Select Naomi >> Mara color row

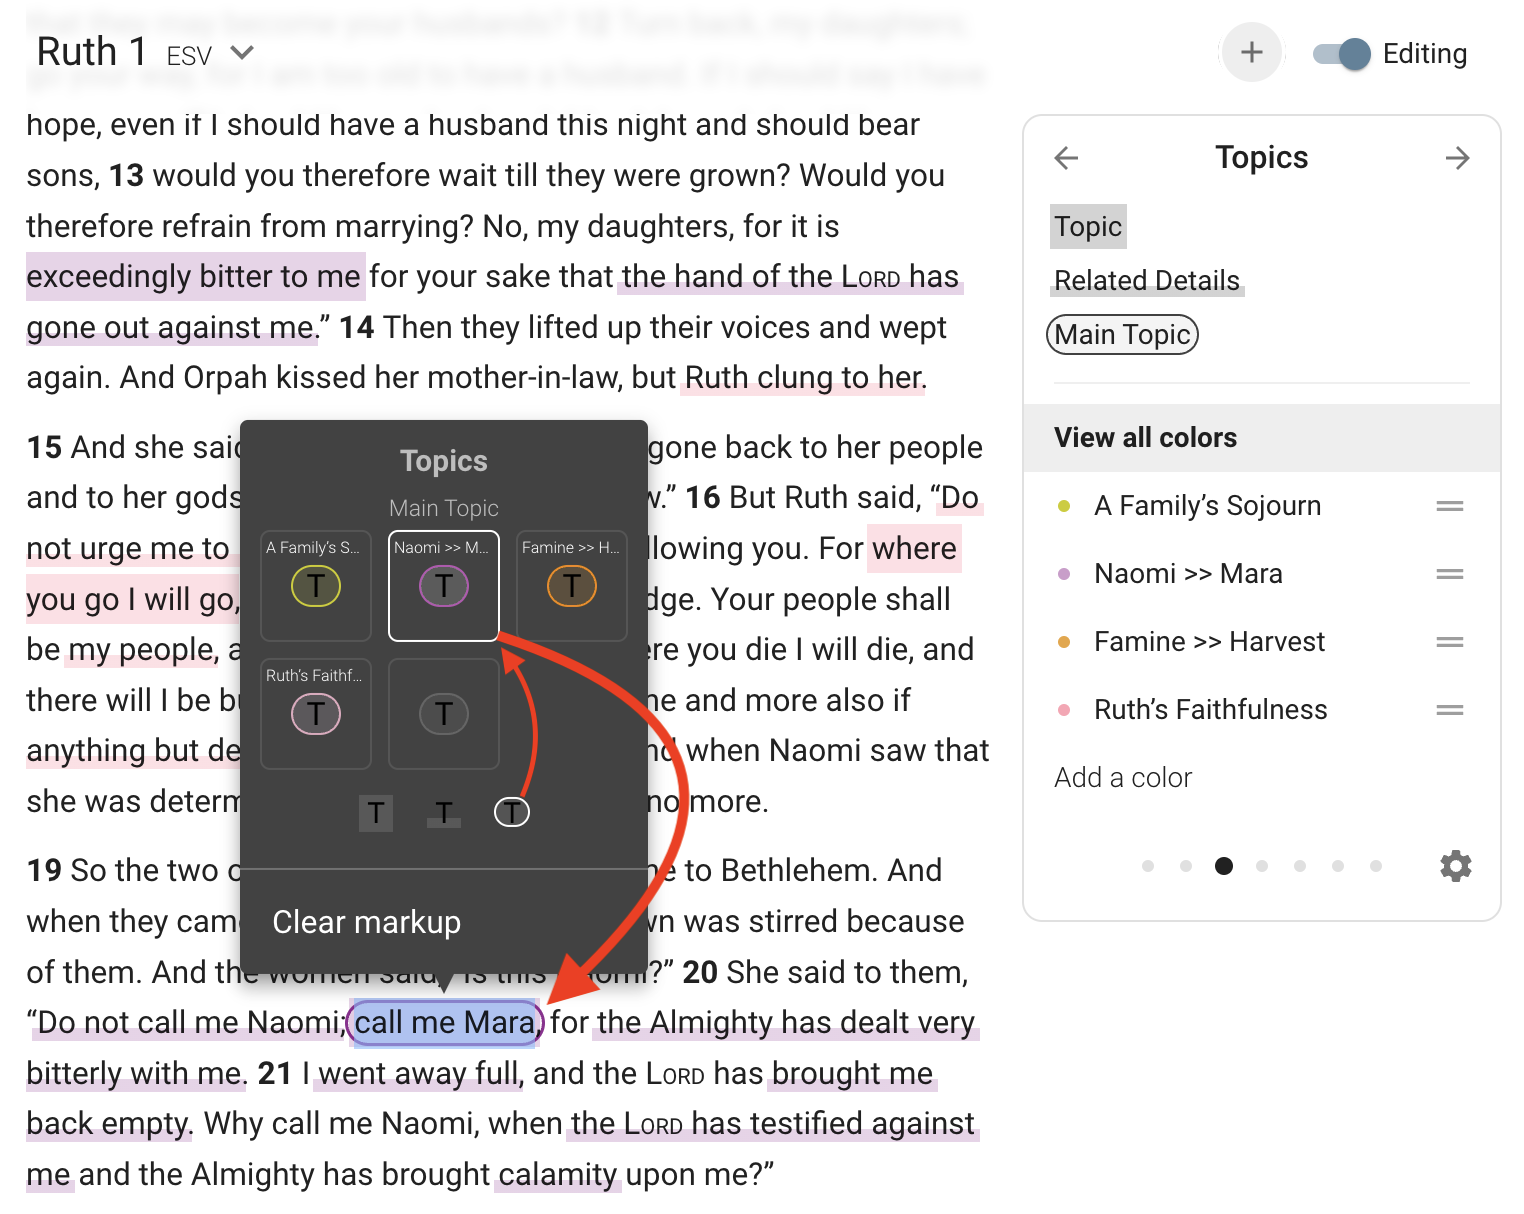1261,574
